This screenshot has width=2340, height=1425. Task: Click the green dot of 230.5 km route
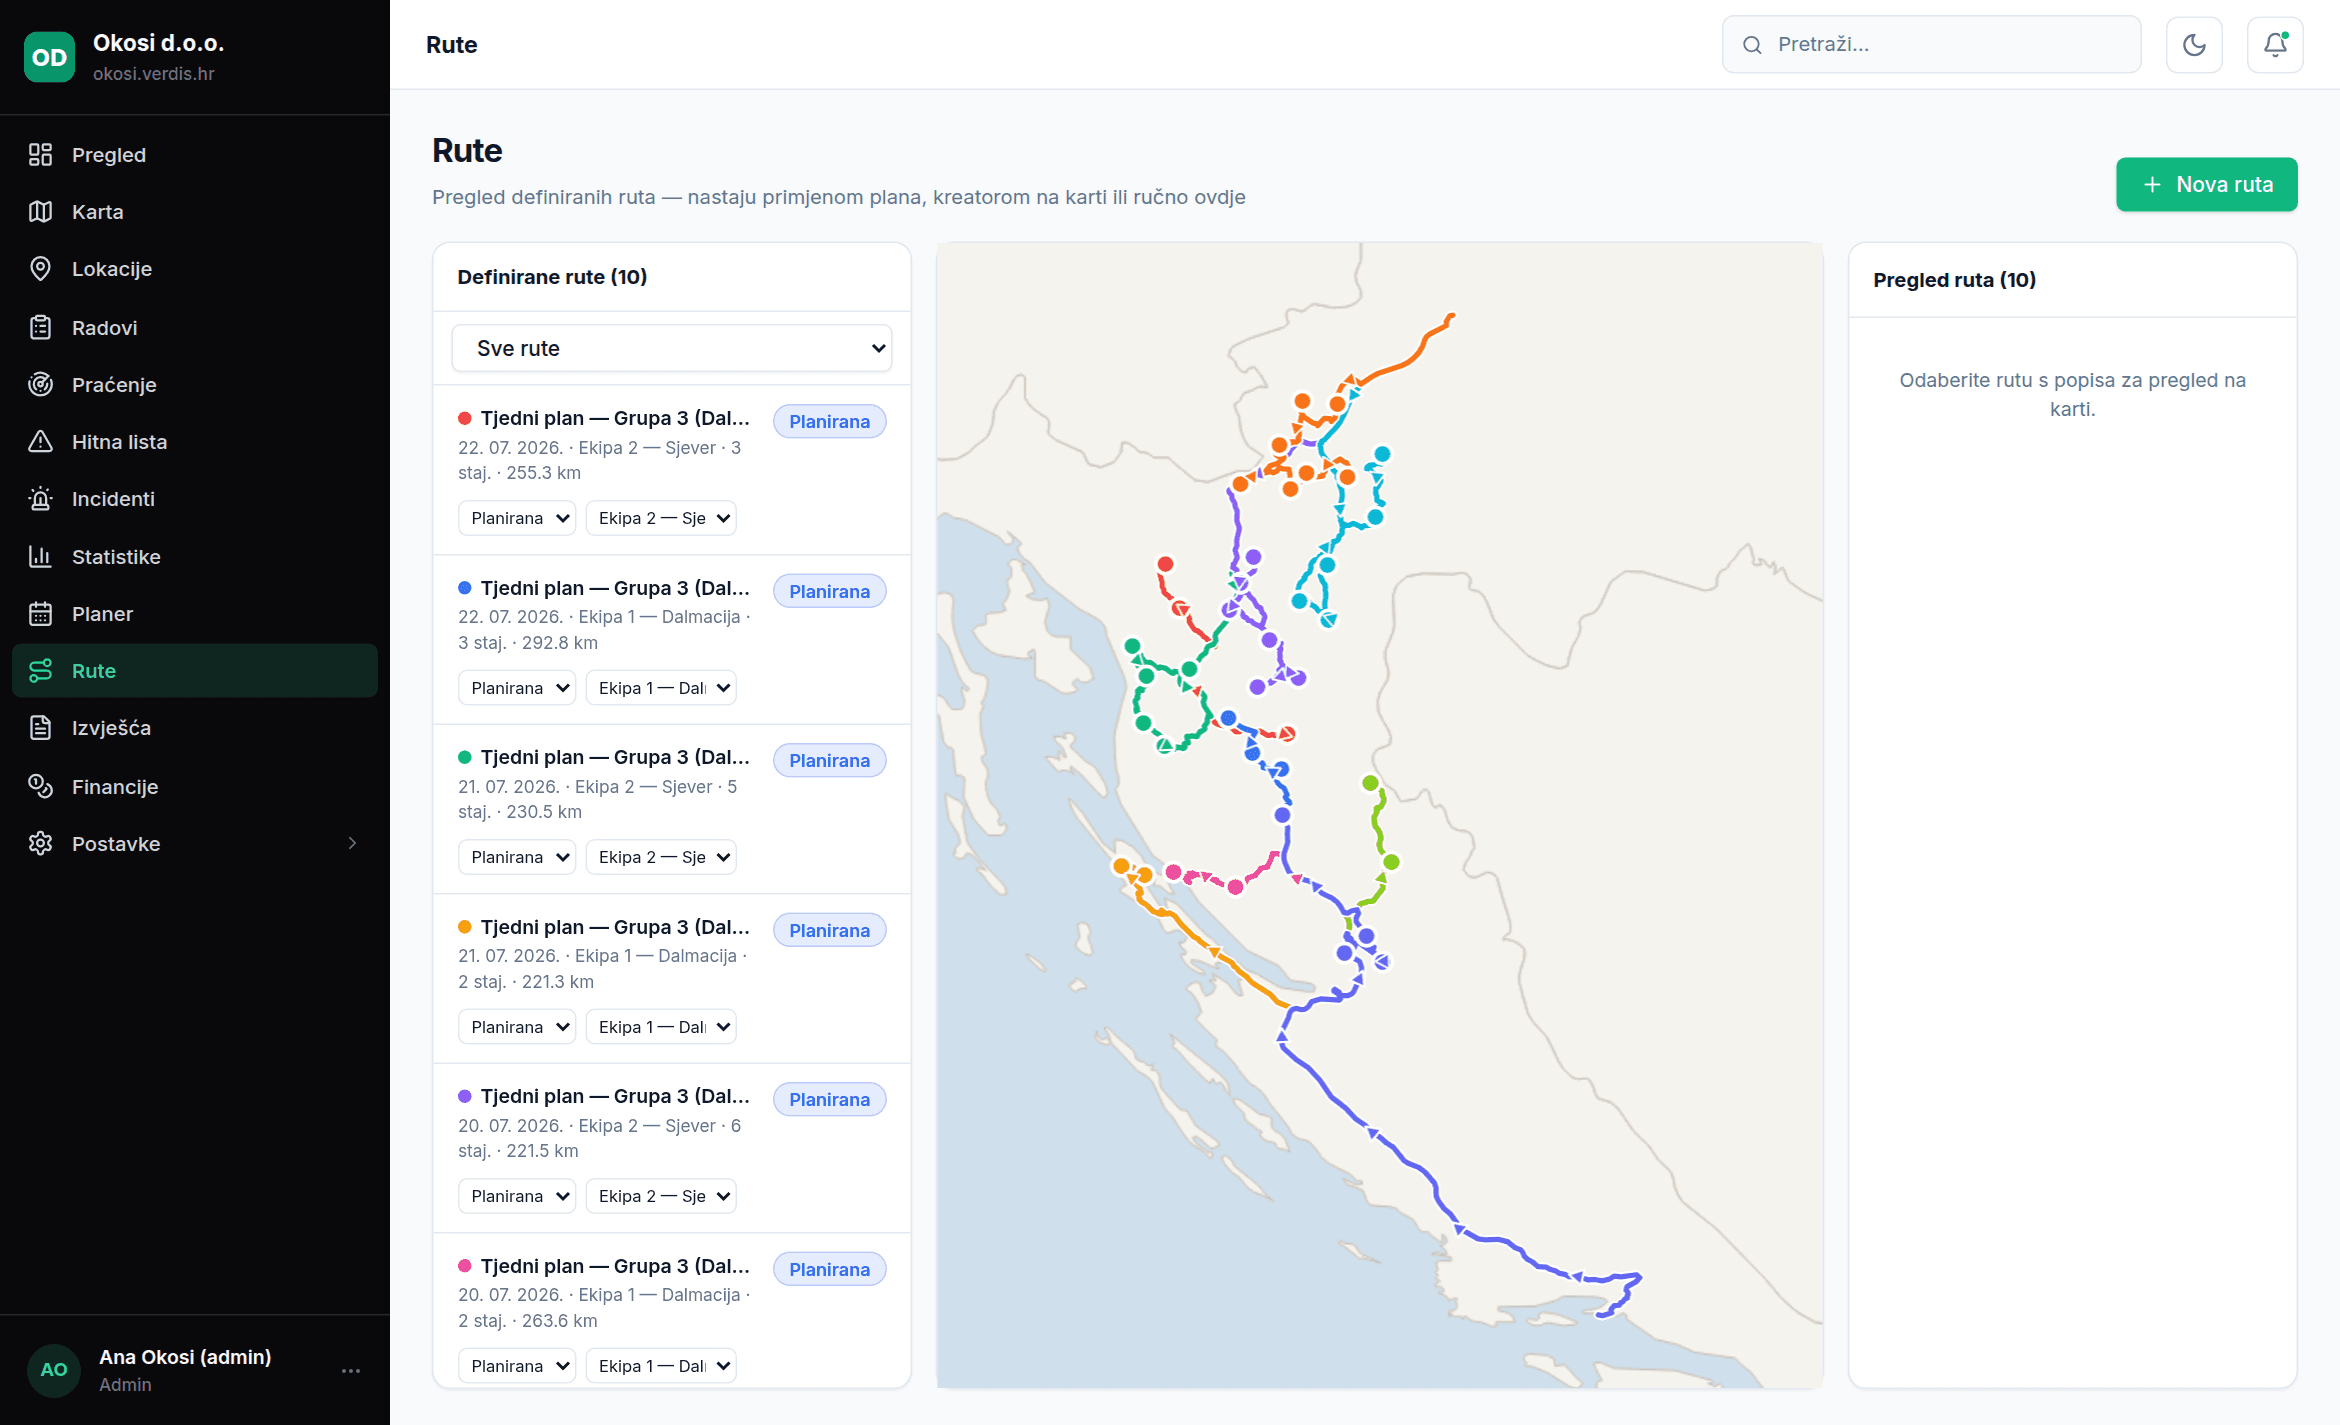pos(465,757)
